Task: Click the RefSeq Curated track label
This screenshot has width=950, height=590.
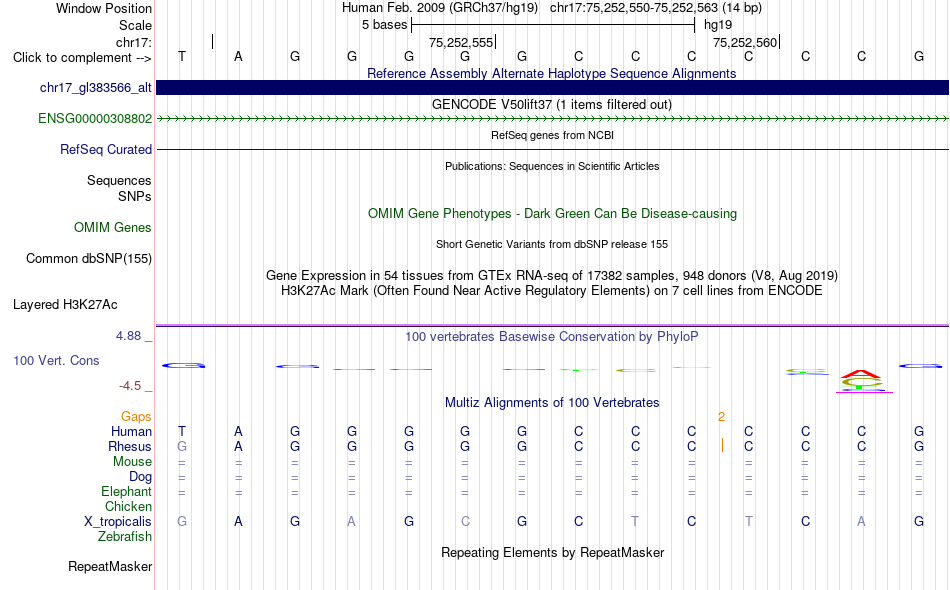Action: point(106,150)
